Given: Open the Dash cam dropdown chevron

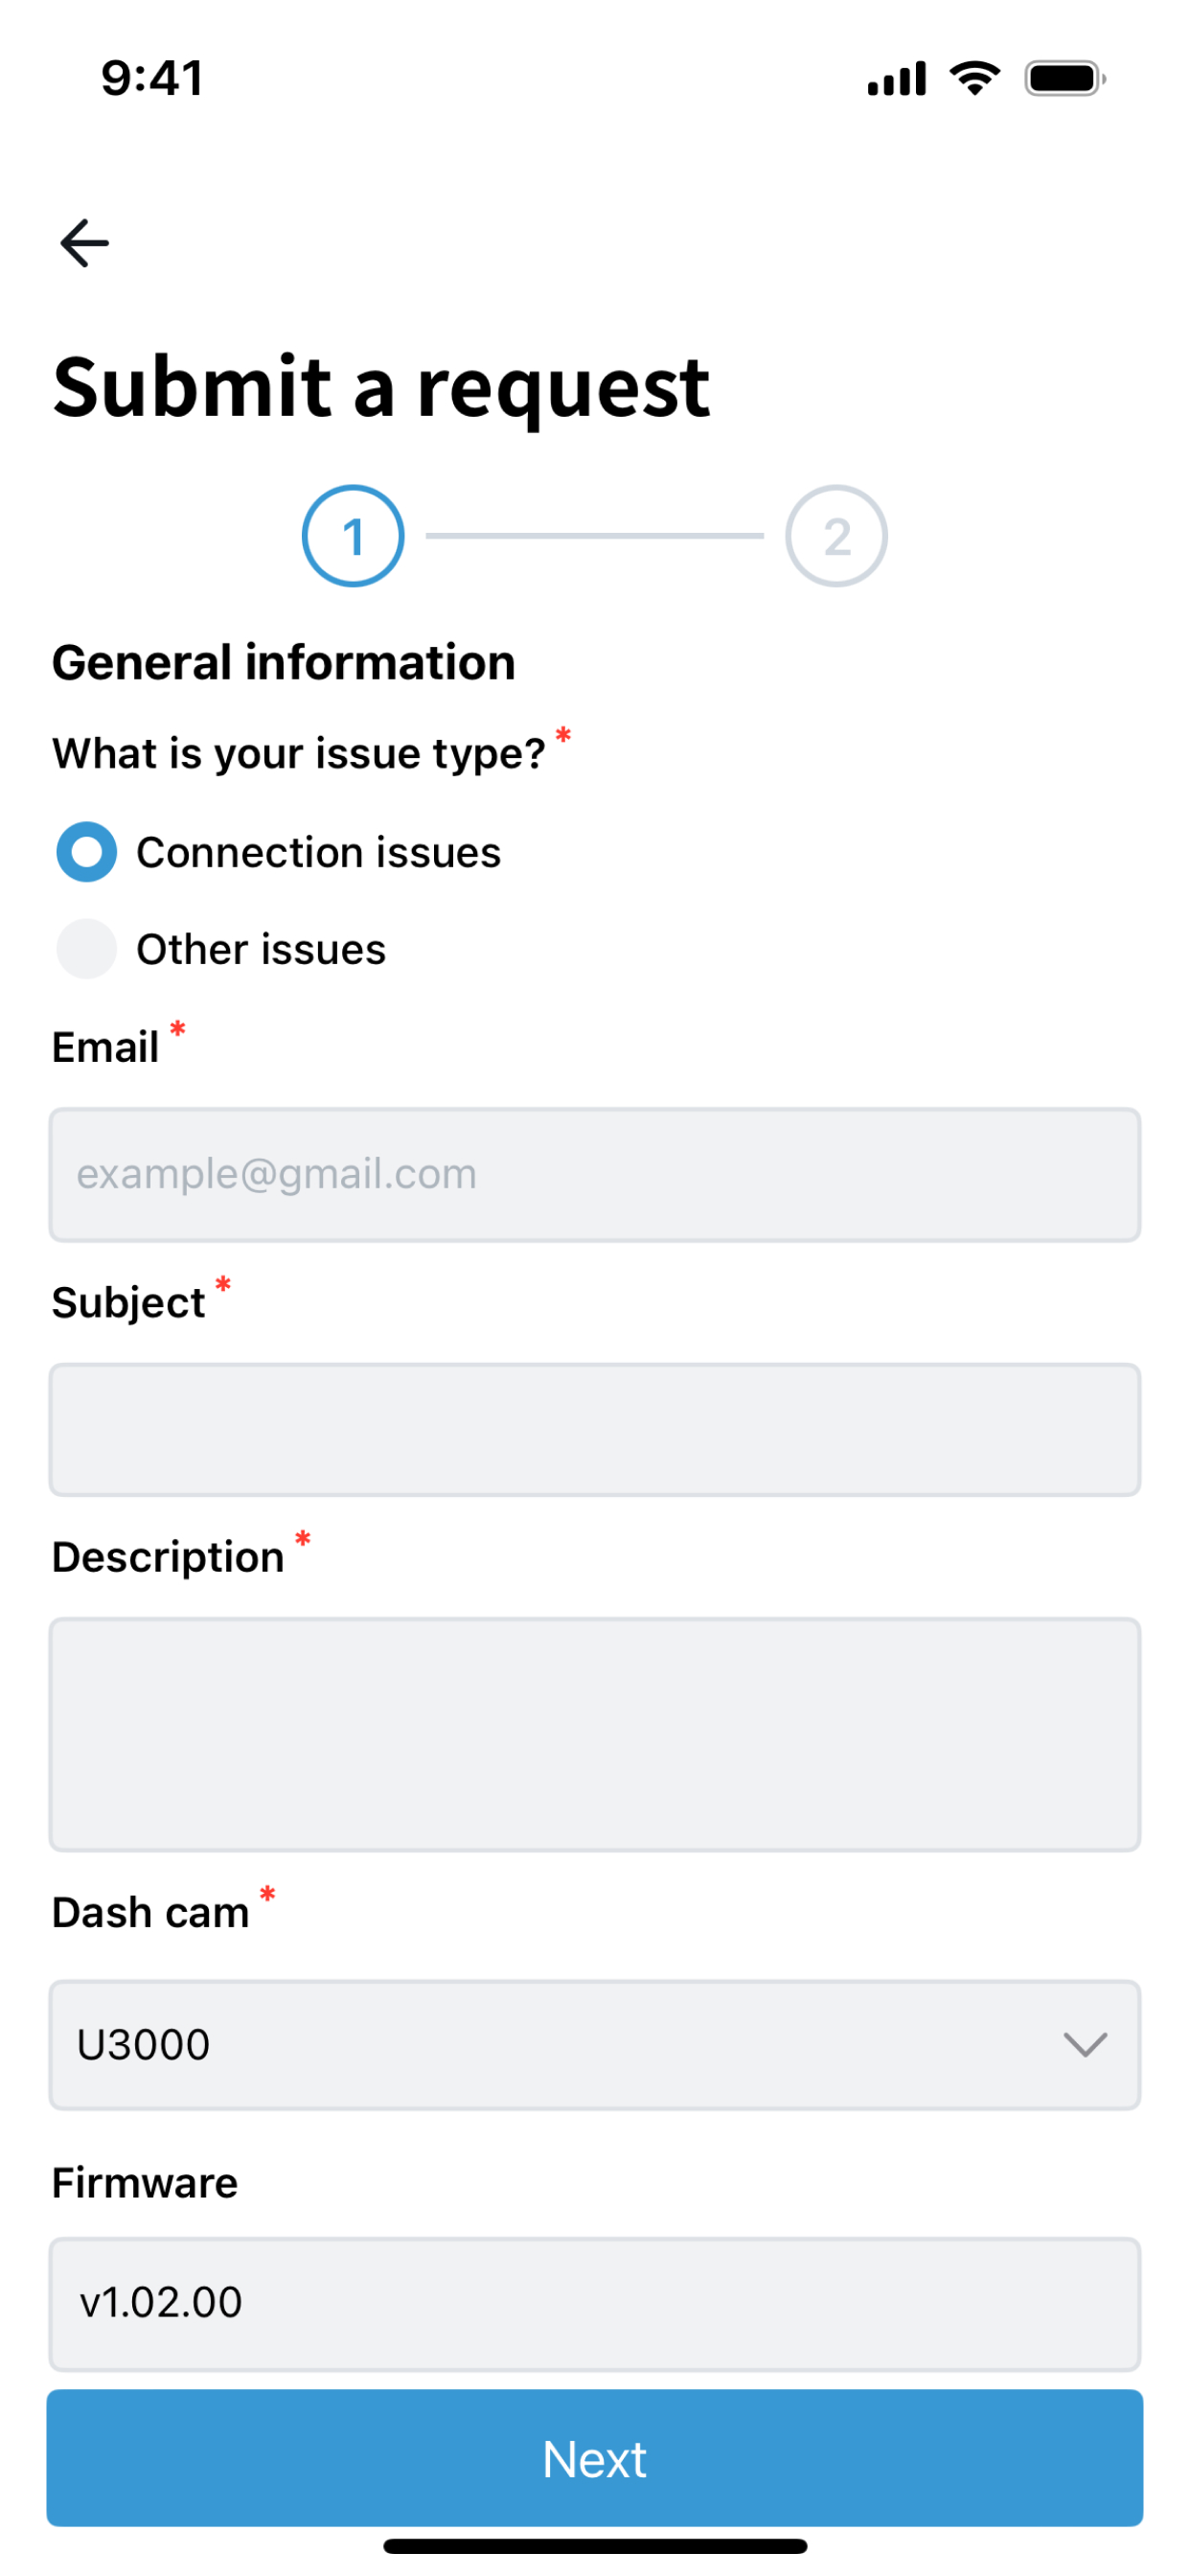Looking at the screenshot, I should [x=1085, y=2045].
